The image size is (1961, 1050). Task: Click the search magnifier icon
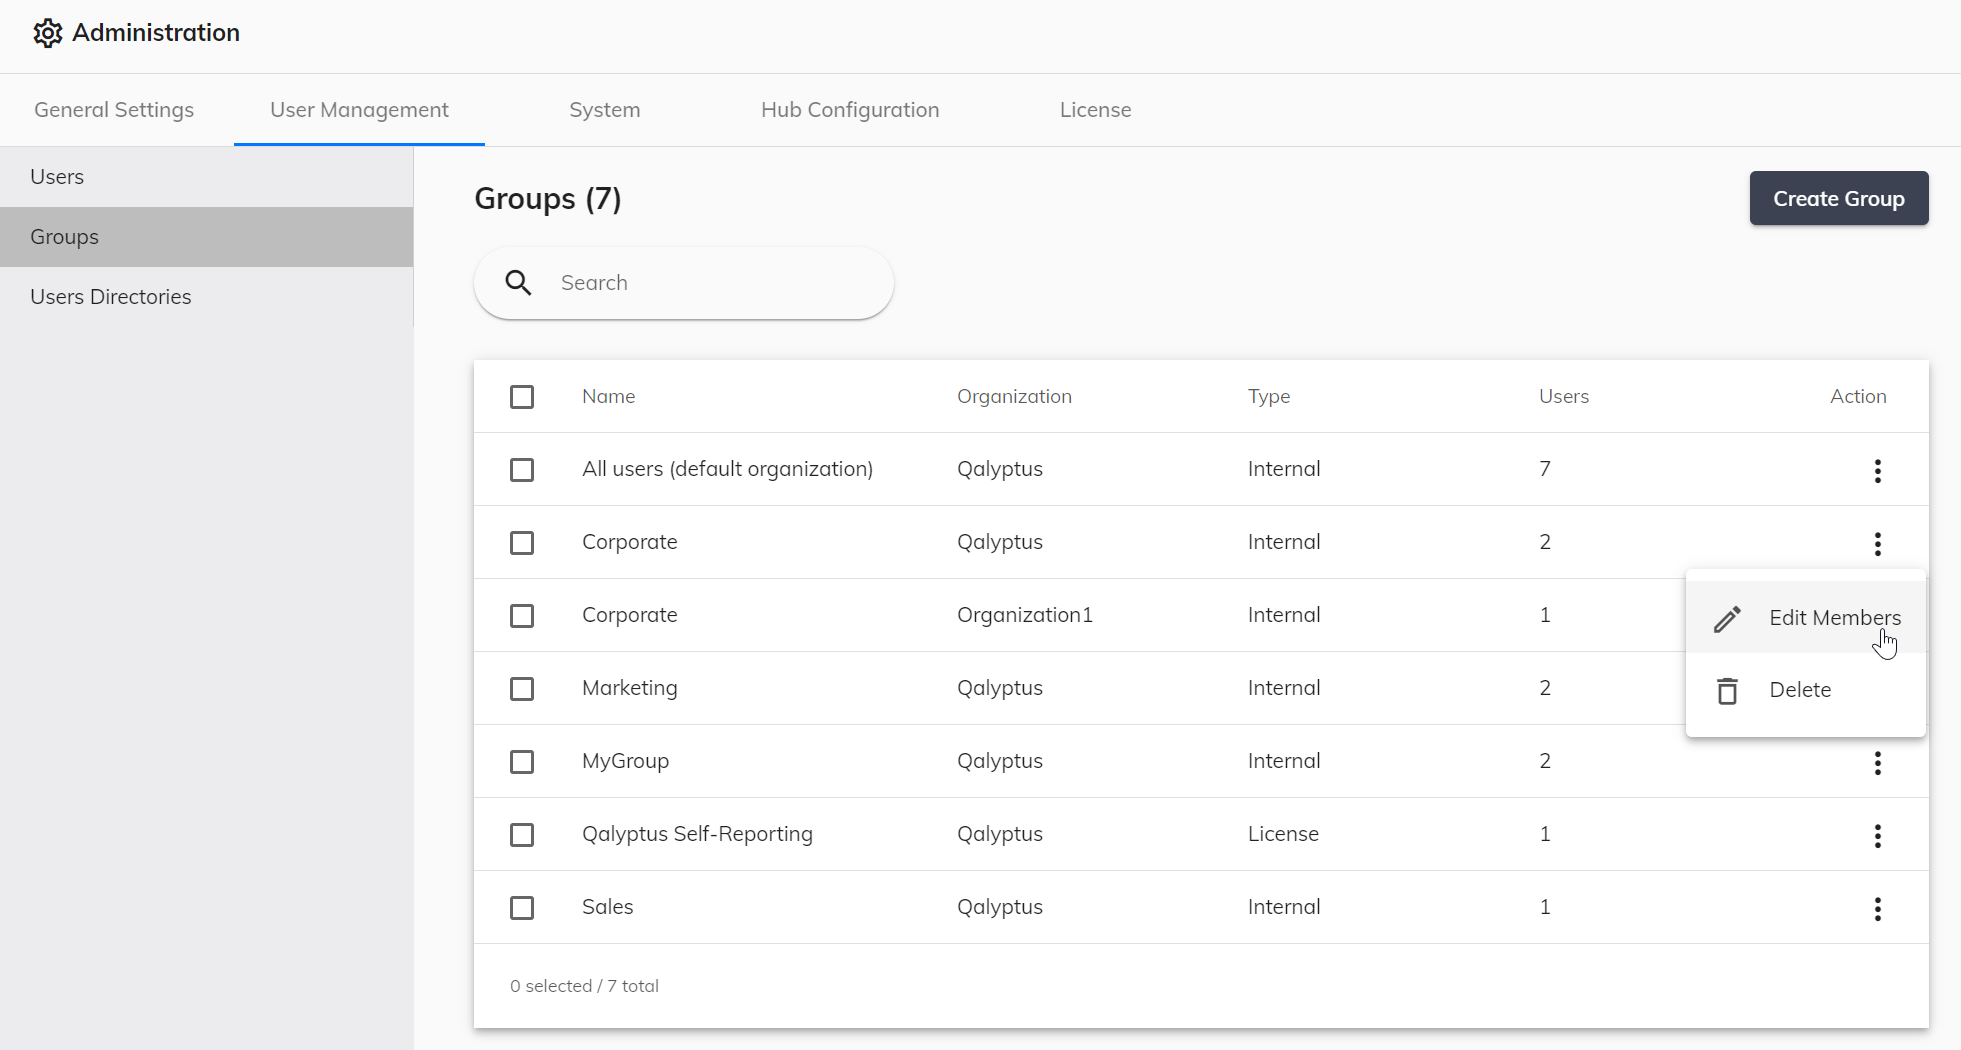518,283
